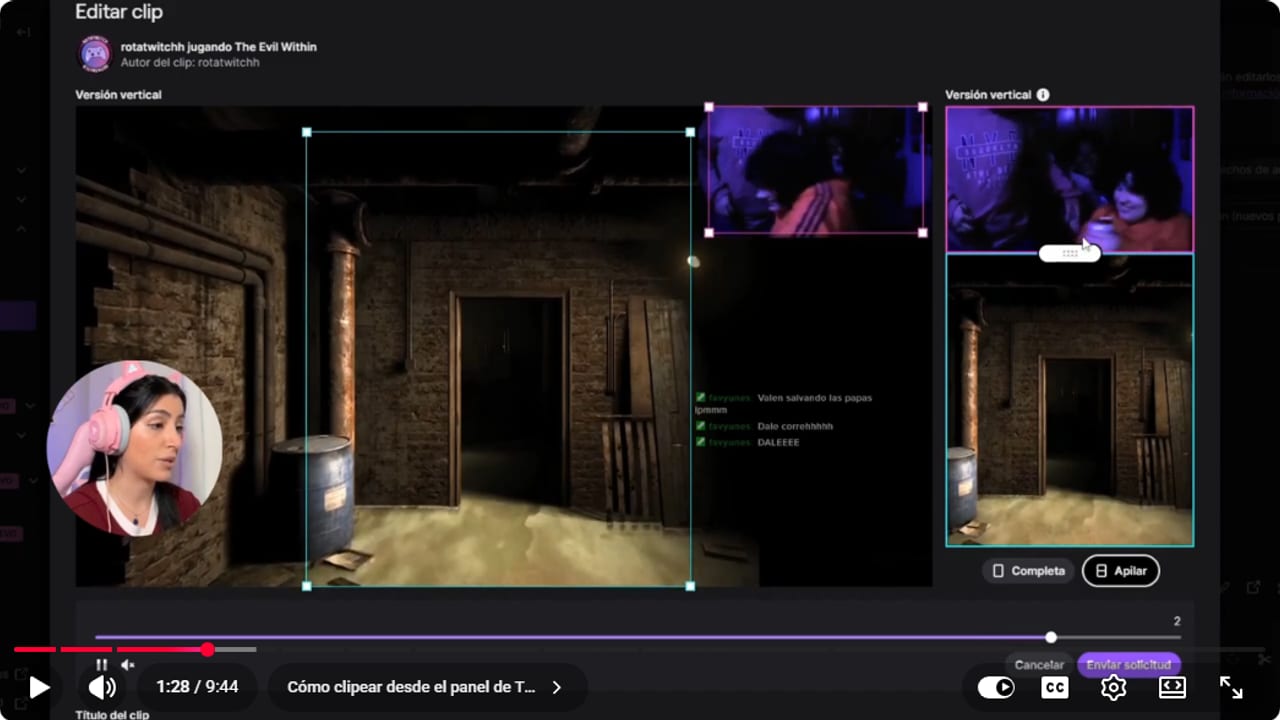The height and width of the screenshot is (720, 1280).
Task: Switch the player to theater mode
Action: tap(1172, 687)
